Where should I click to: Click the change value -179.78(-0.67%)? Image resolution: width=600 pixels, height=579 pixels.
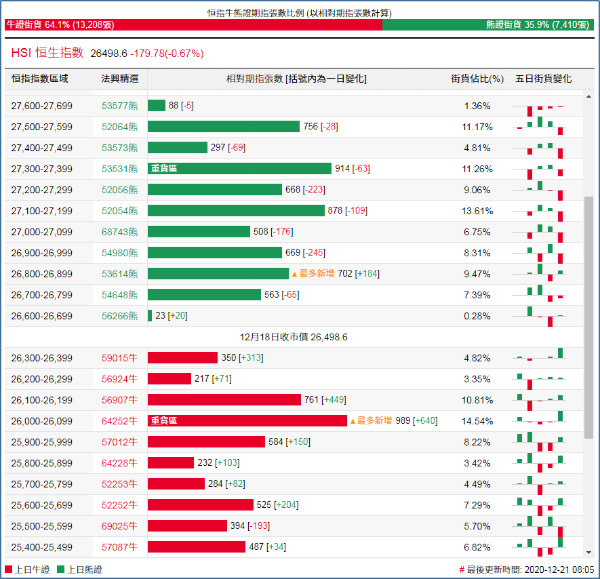click(167, 53)
